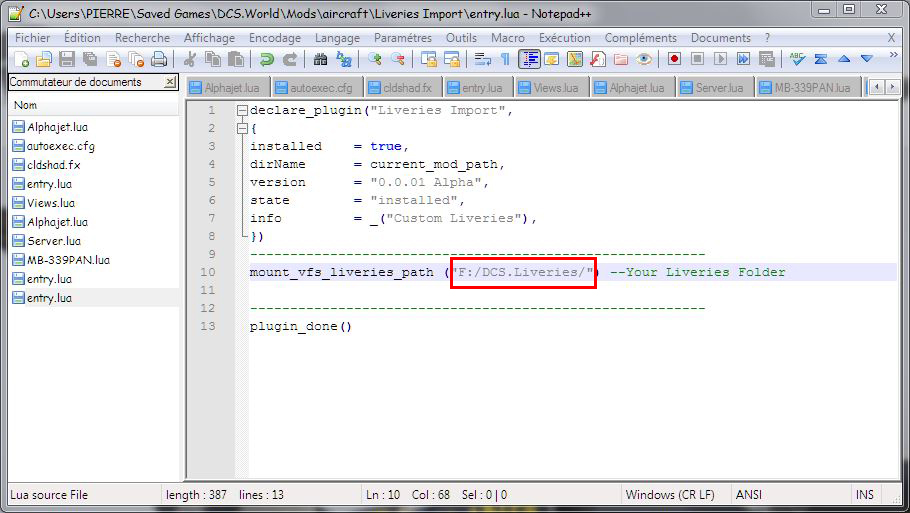910x513 pixels.
Task: Click the Copy toolbar icon
Action: point(213,59)
